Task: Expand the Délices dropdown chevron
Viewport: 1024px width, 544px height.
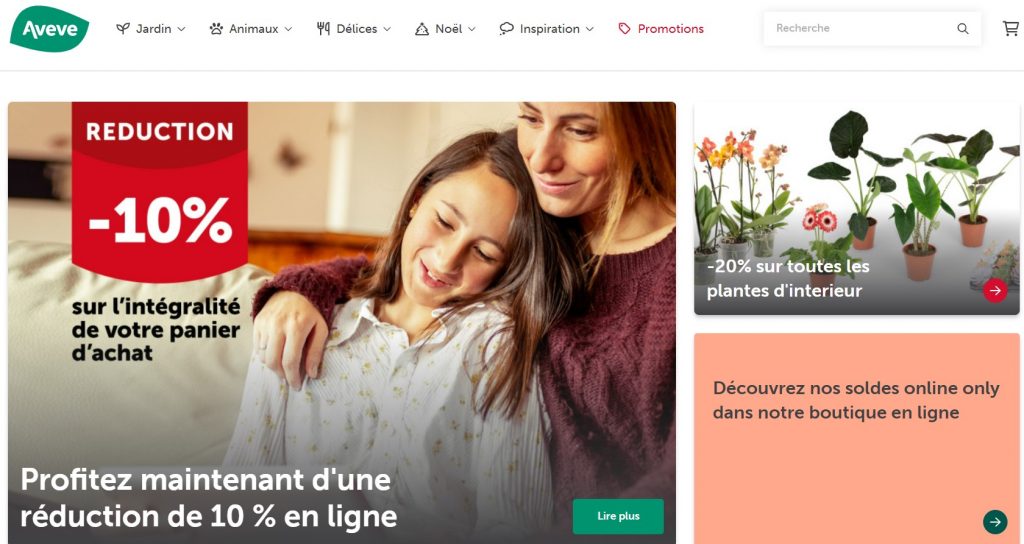Action: 387,29
